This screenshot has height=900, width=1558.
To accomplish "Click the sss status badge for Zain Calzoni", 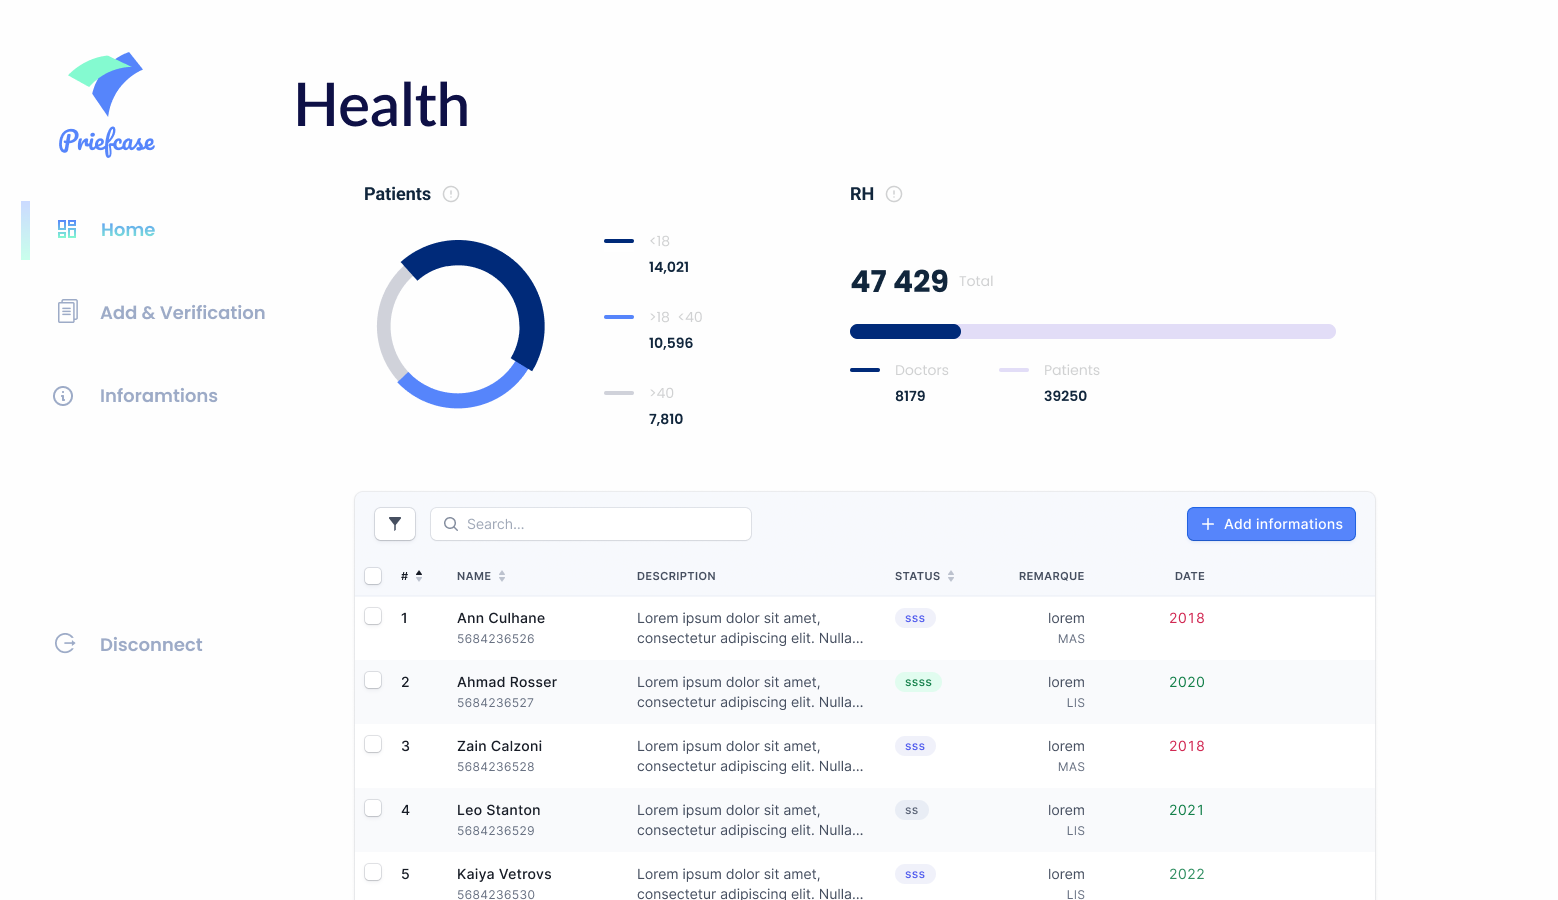I will click(x=915, y=746).
